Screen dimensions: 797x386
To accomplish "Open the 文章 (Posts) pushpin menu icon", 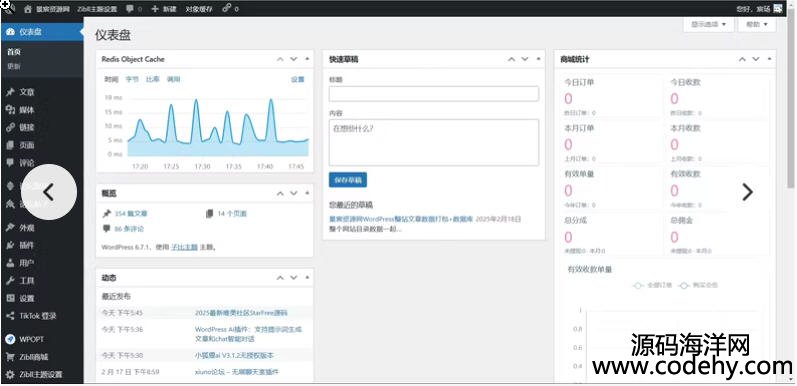I will [10, 93].
